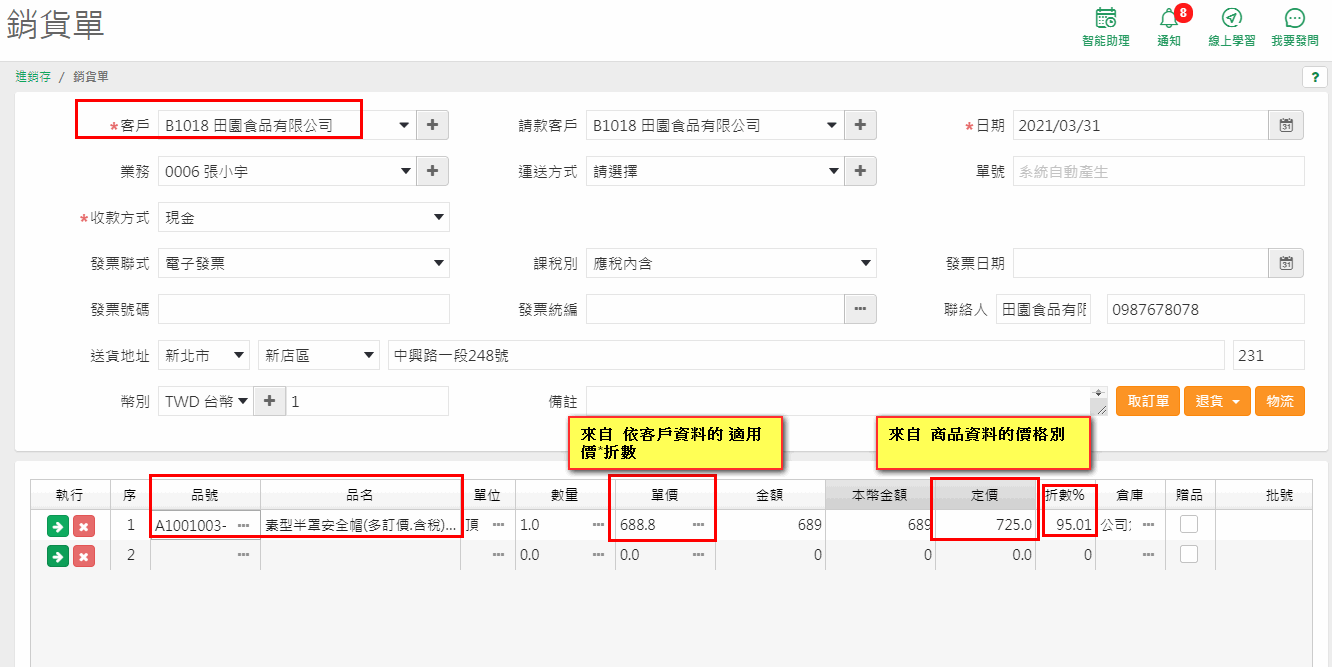Add new 運送方式 with plus button
1332x667 pixels.
tap(860, 171)
